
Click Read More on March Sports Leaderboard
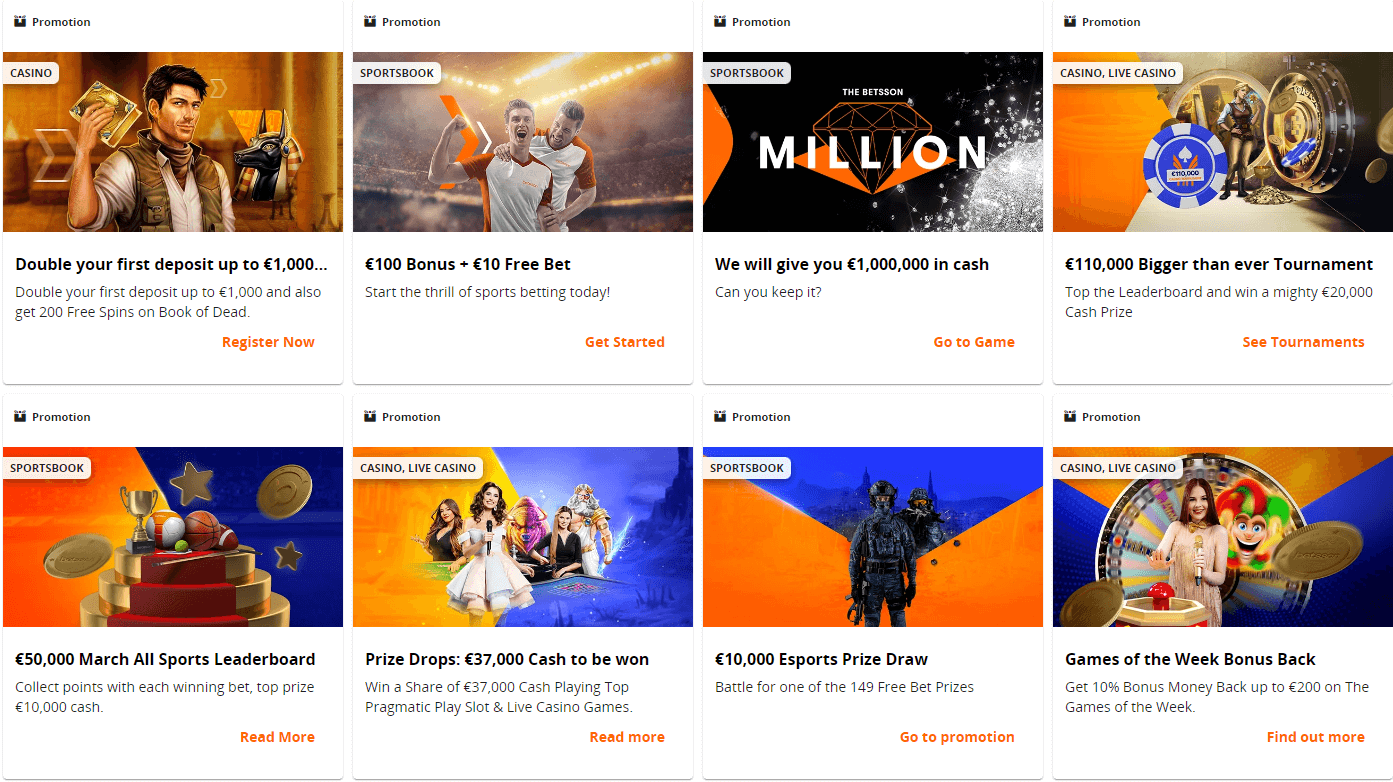(x=277, y=737)
